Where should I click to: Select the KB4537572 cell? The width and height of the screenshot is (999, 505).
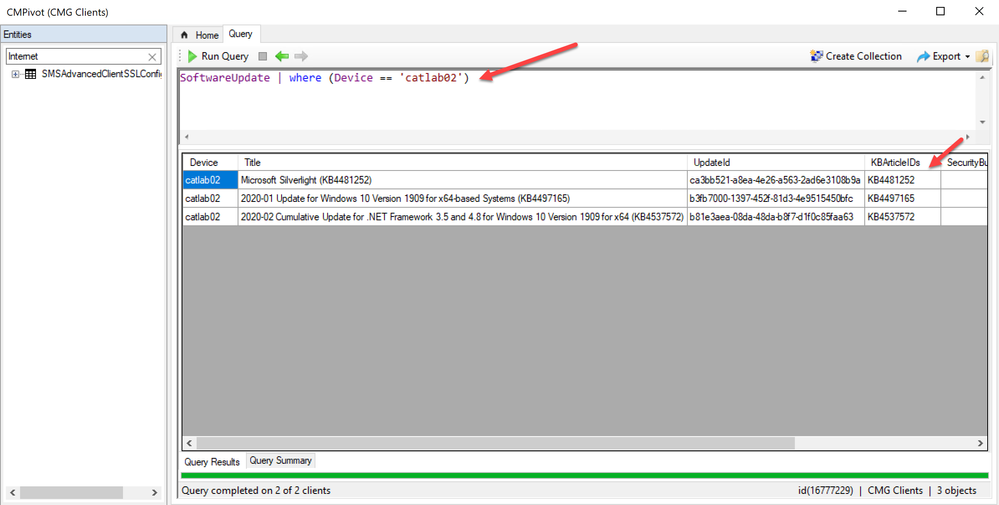coord(902,217)
